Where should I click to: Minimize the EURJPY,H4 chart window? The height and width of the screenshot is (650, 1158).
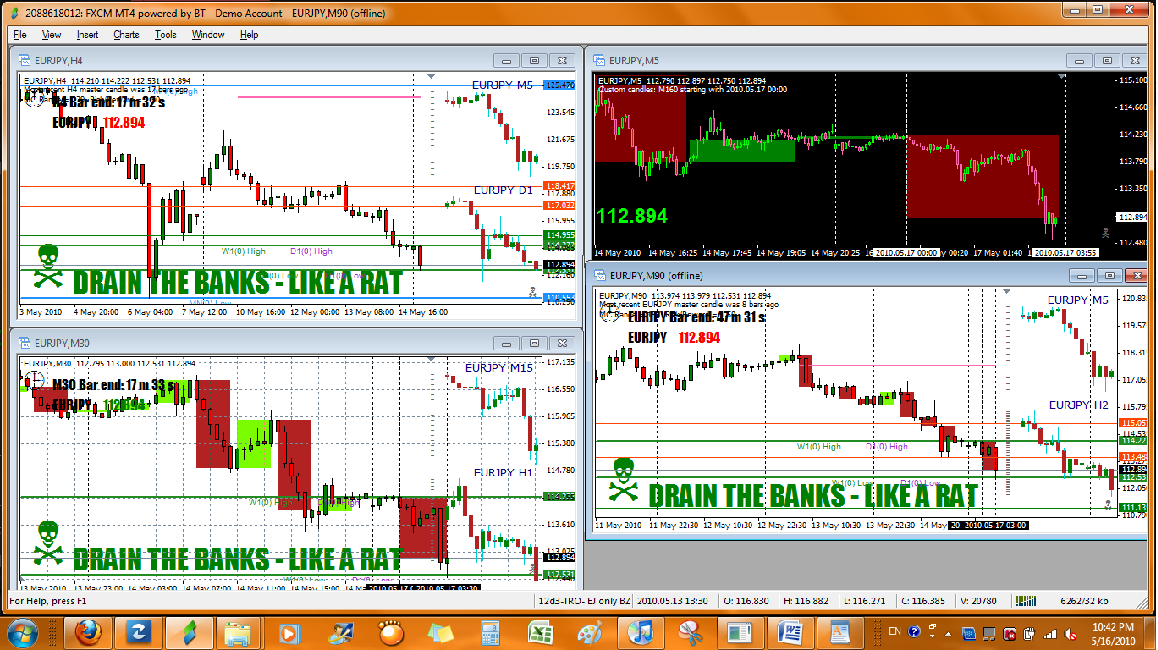point(506,61)
